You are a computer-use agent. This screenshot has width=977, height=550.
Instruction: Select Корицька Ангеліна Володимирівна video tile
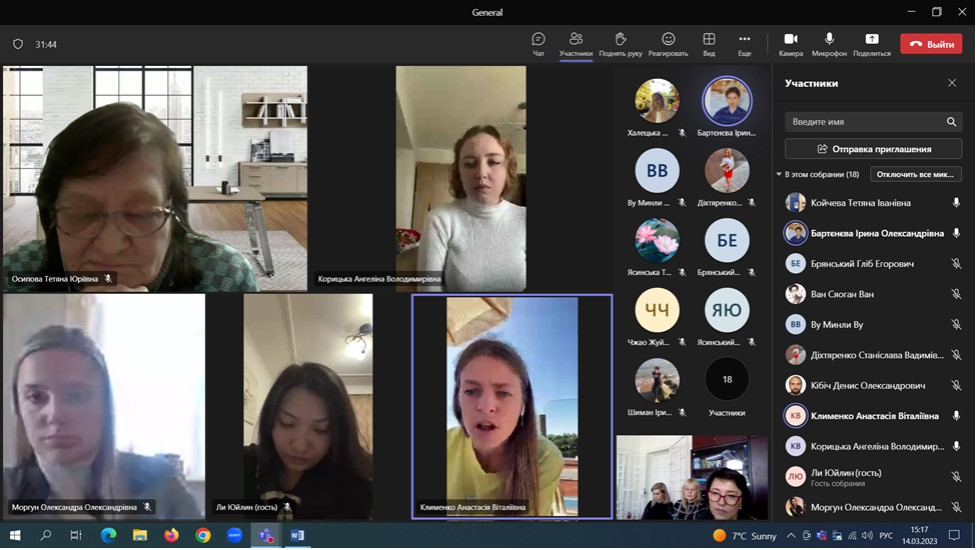tap(461, 179)
